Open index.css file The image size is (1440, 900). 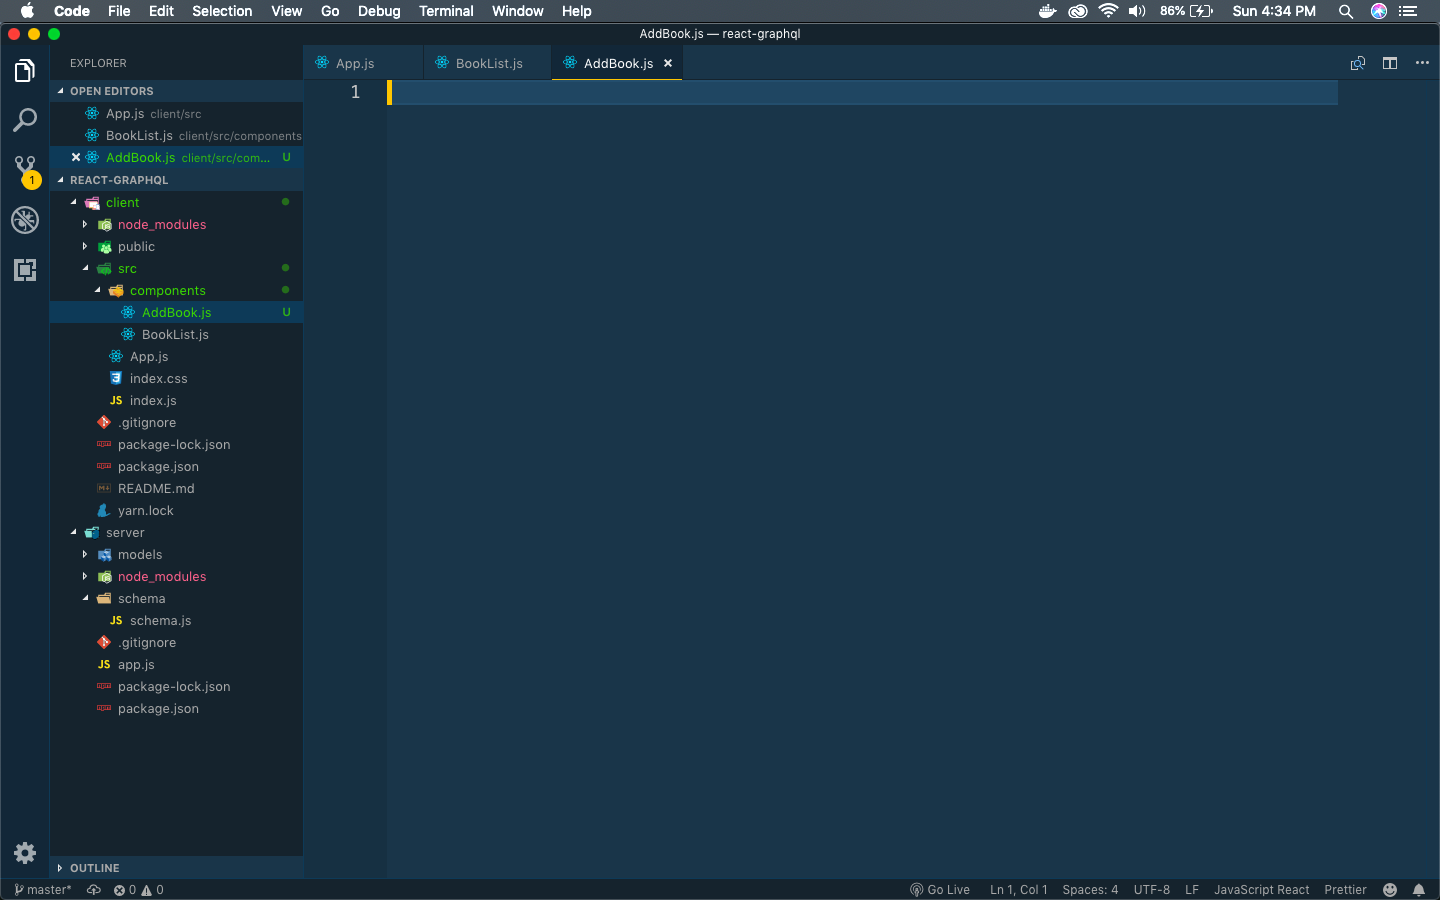[176, 378]
